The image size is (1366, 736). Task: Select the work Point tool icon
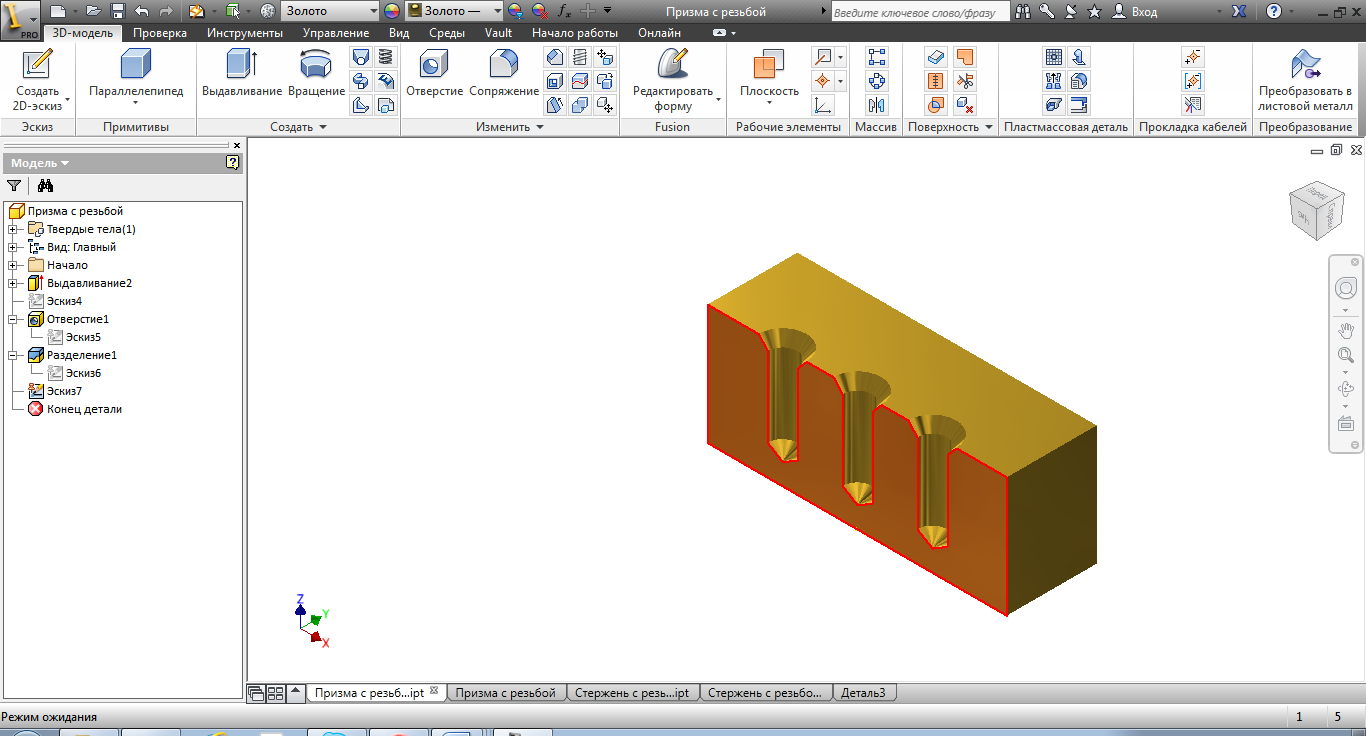822,81
